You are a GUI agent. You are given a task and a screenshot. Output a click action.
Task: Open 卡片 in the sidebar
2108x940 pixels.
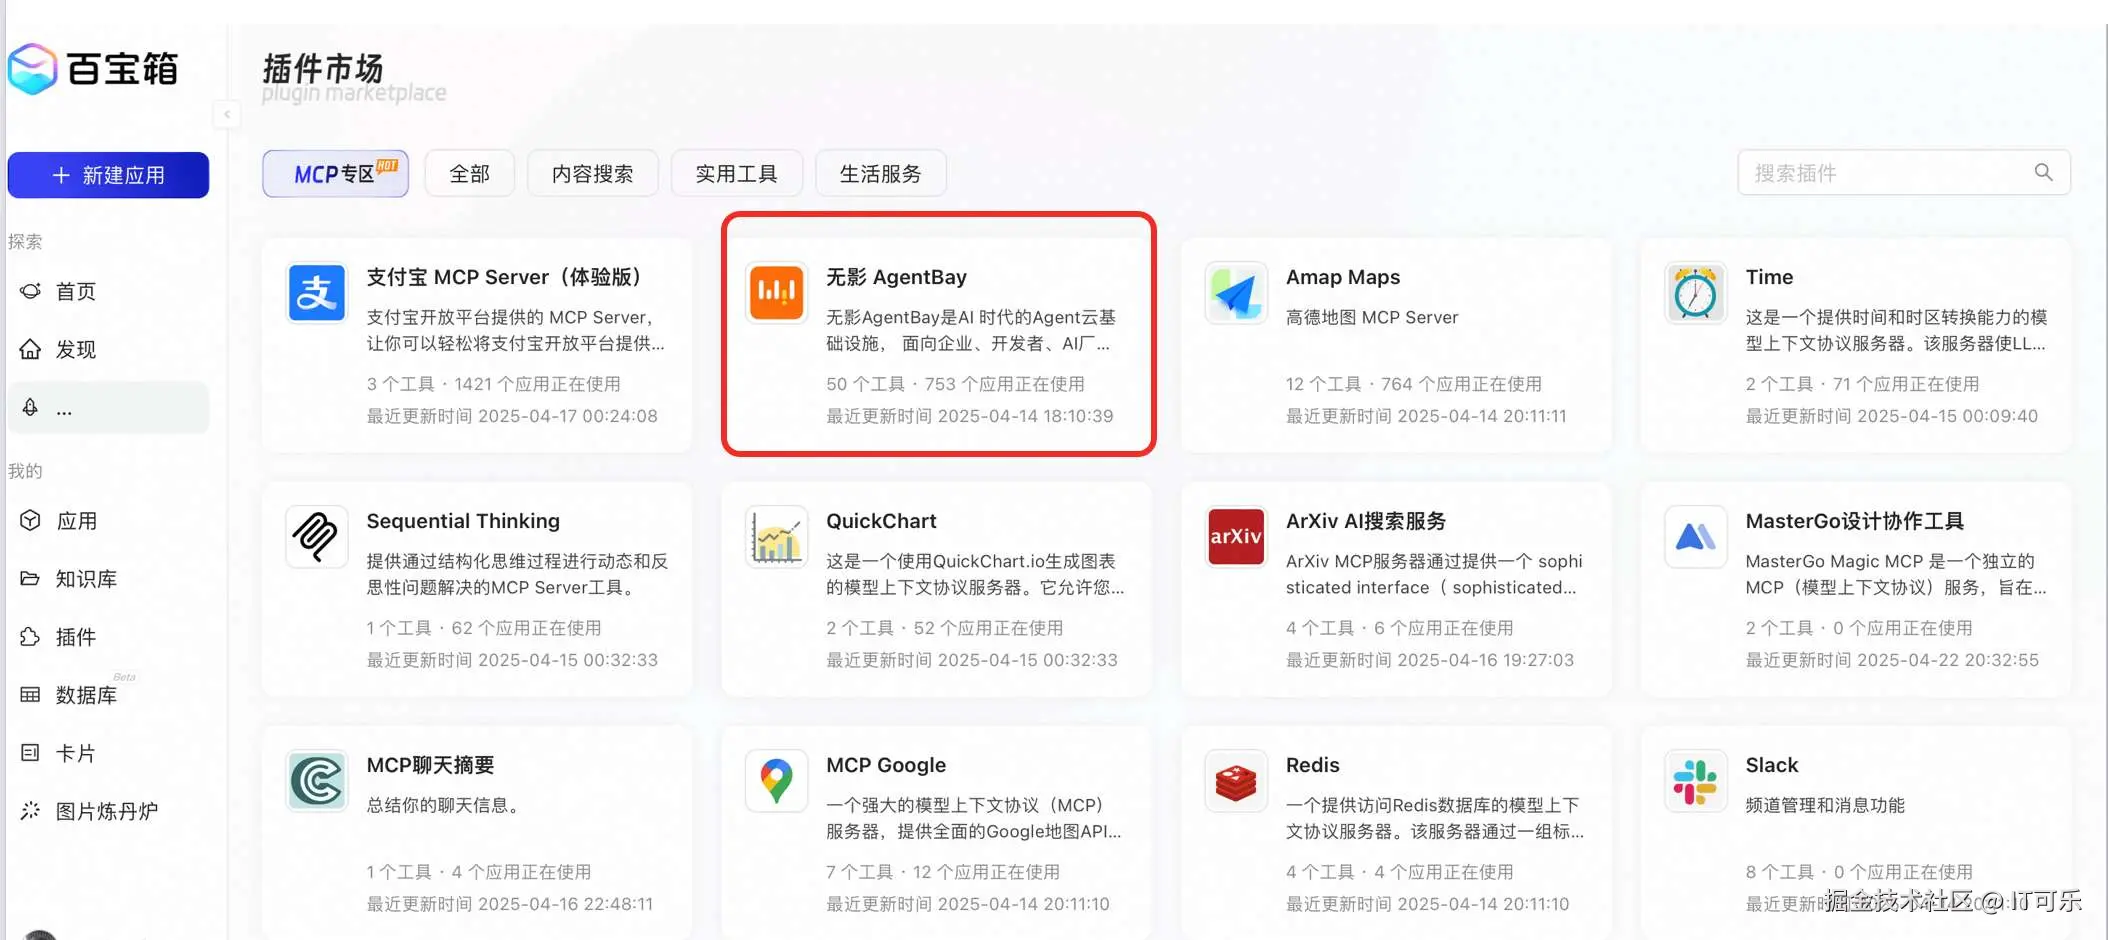coord(75,753)
